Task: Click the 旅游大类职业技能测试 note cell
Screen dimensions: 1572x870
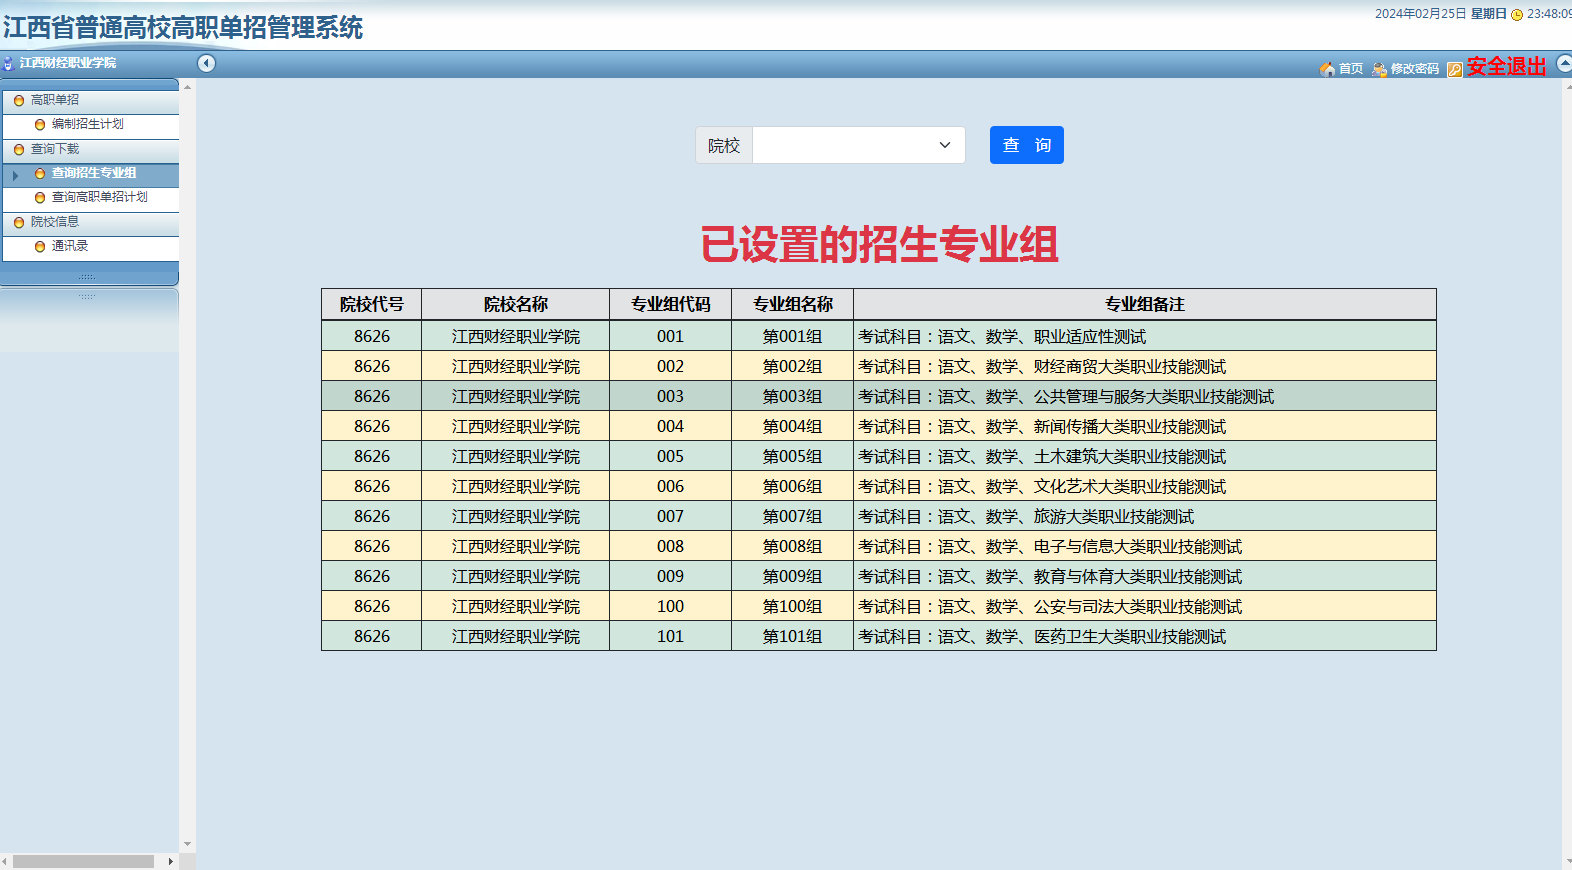Action: point(1145,517)
